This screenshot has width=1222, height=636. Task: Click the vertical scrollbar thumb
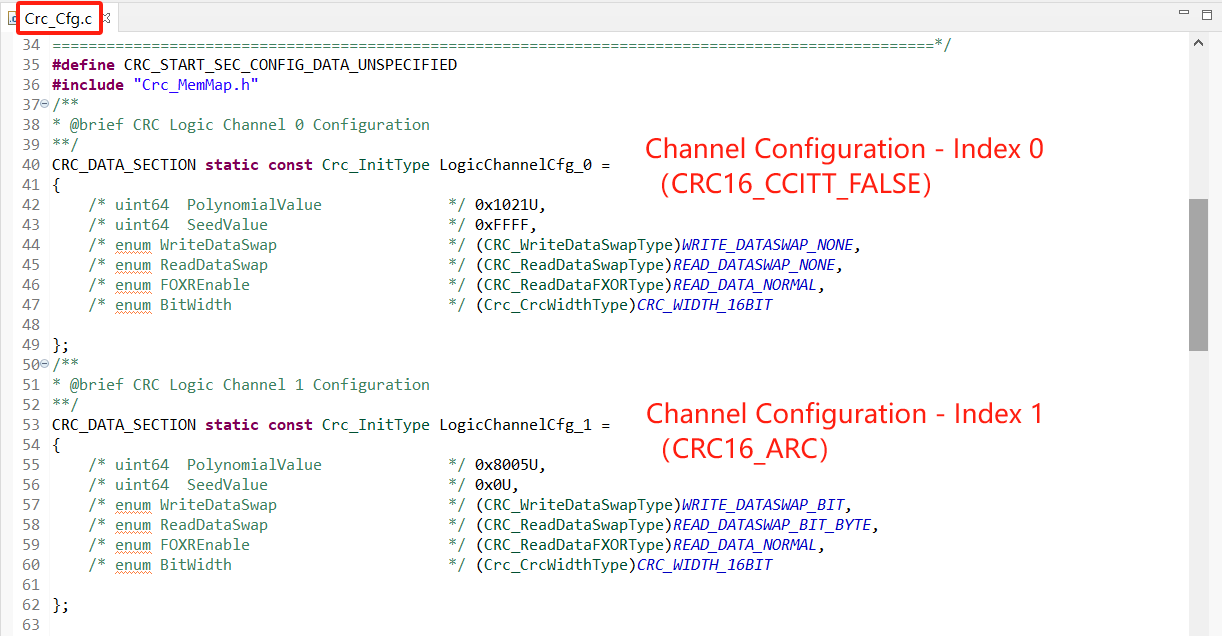click(x=1198, y=274)
